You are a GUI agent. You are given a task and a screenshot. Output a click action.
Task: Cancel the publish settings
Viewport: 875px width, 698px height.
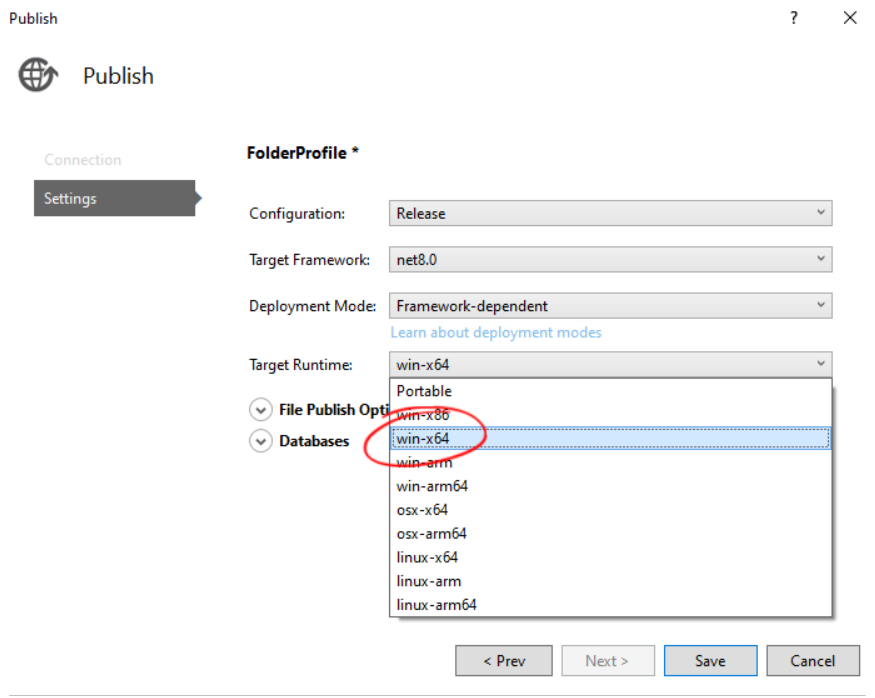tap(813, 661)
